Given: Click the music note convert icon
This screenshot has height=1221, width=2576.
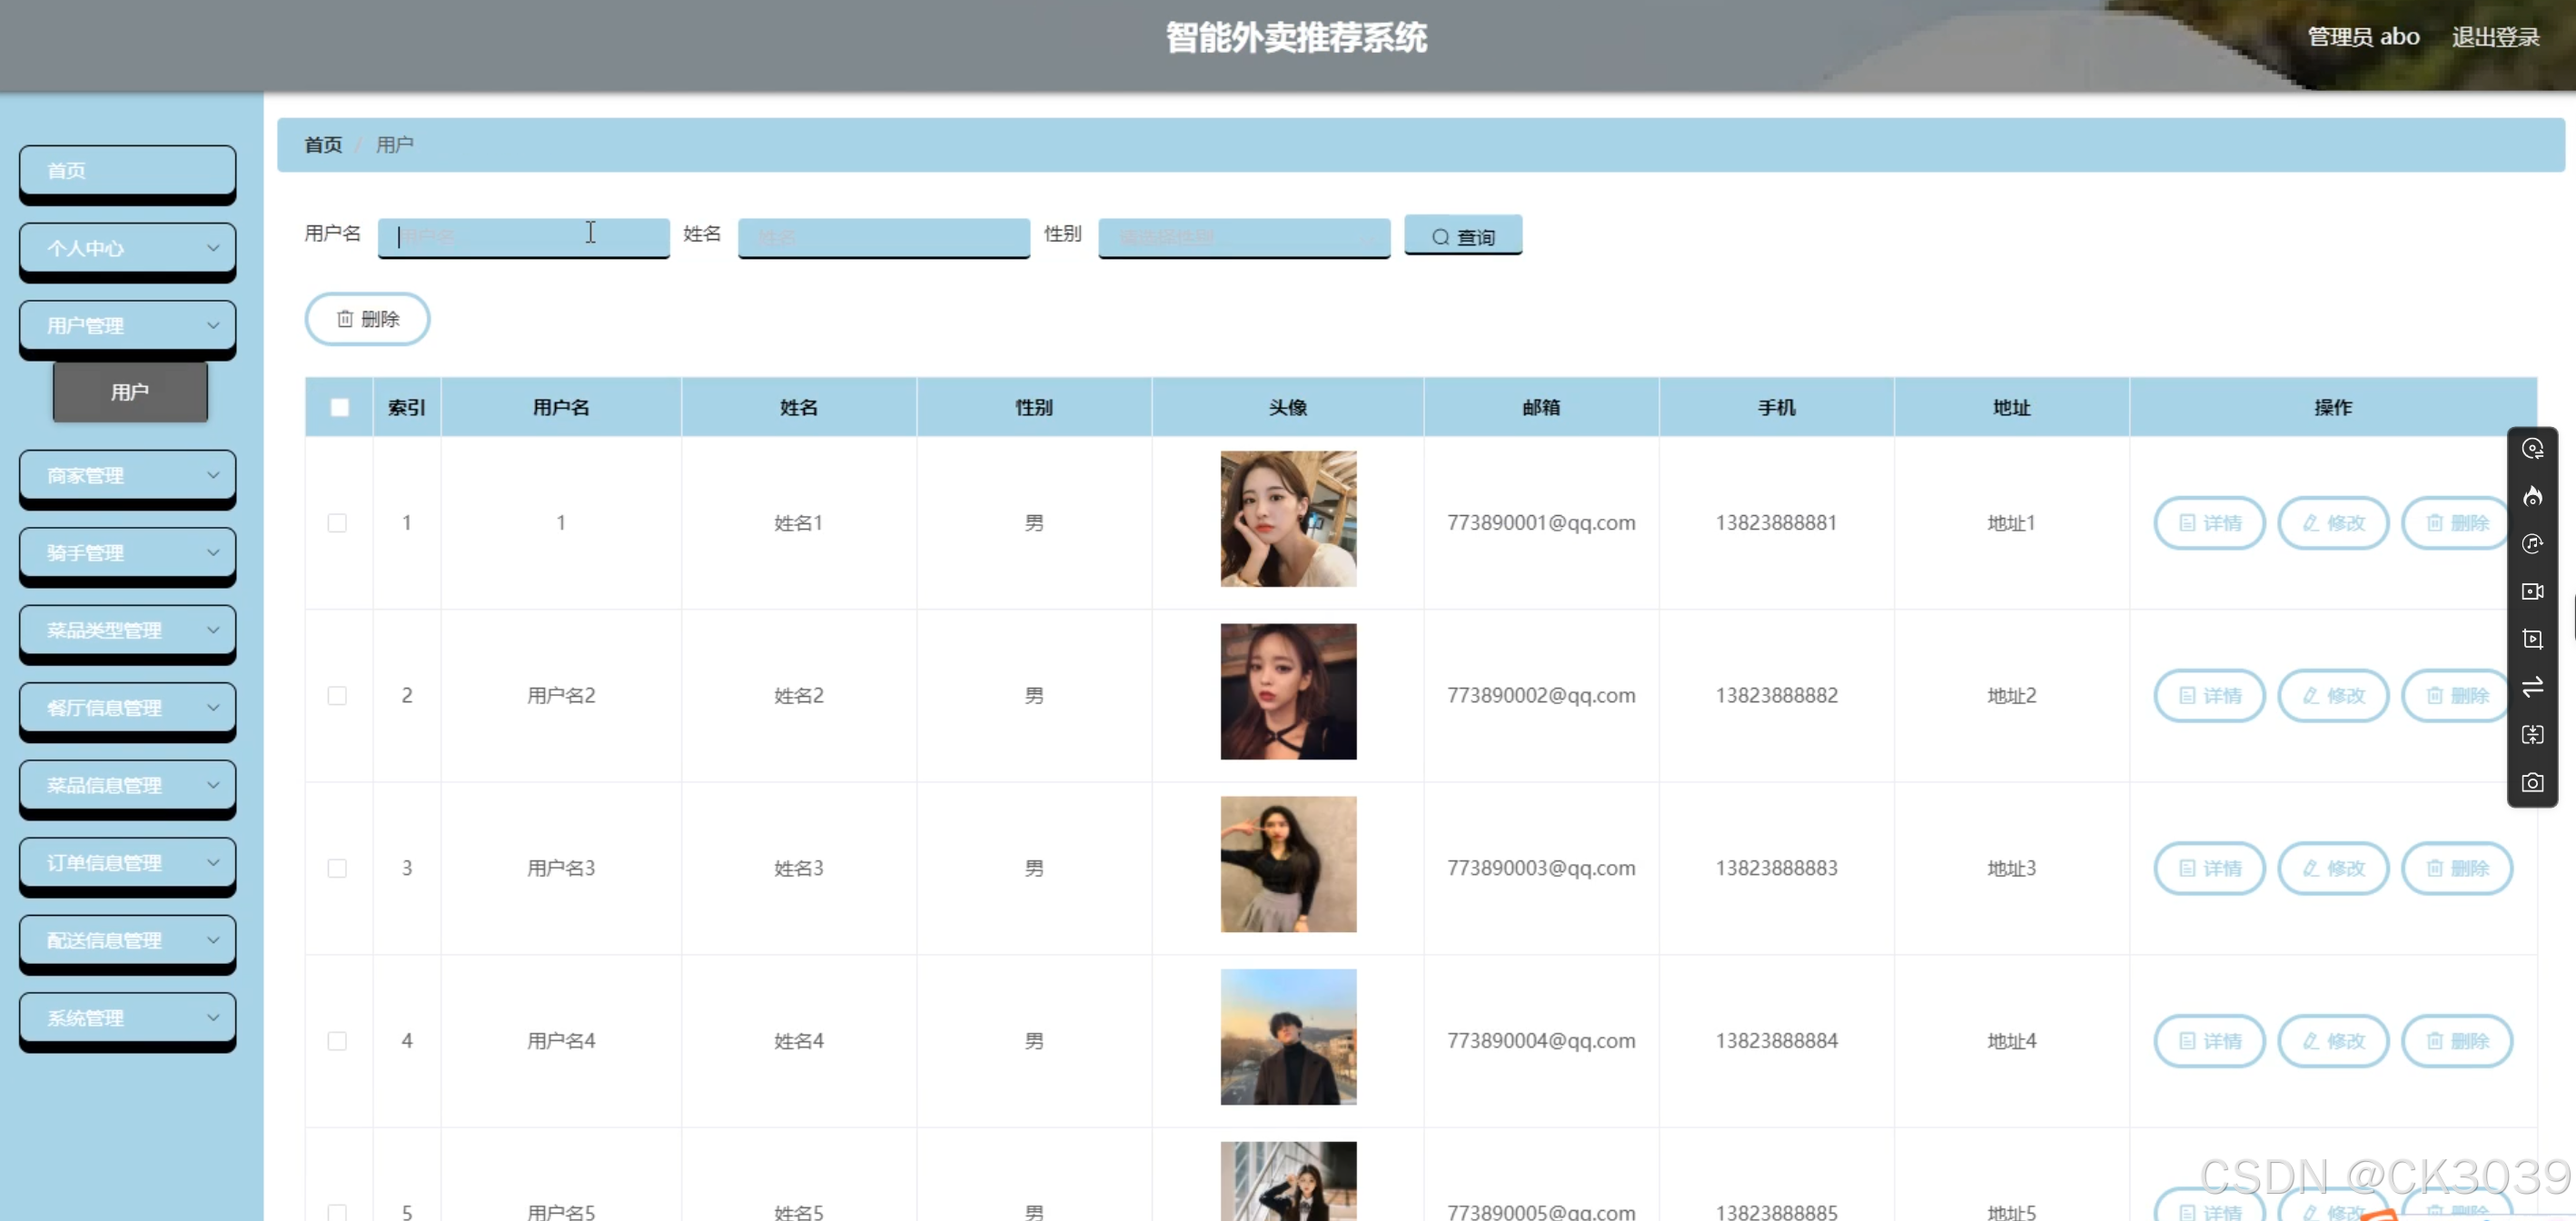Looking at the screenshot, I should [2532, 544].
